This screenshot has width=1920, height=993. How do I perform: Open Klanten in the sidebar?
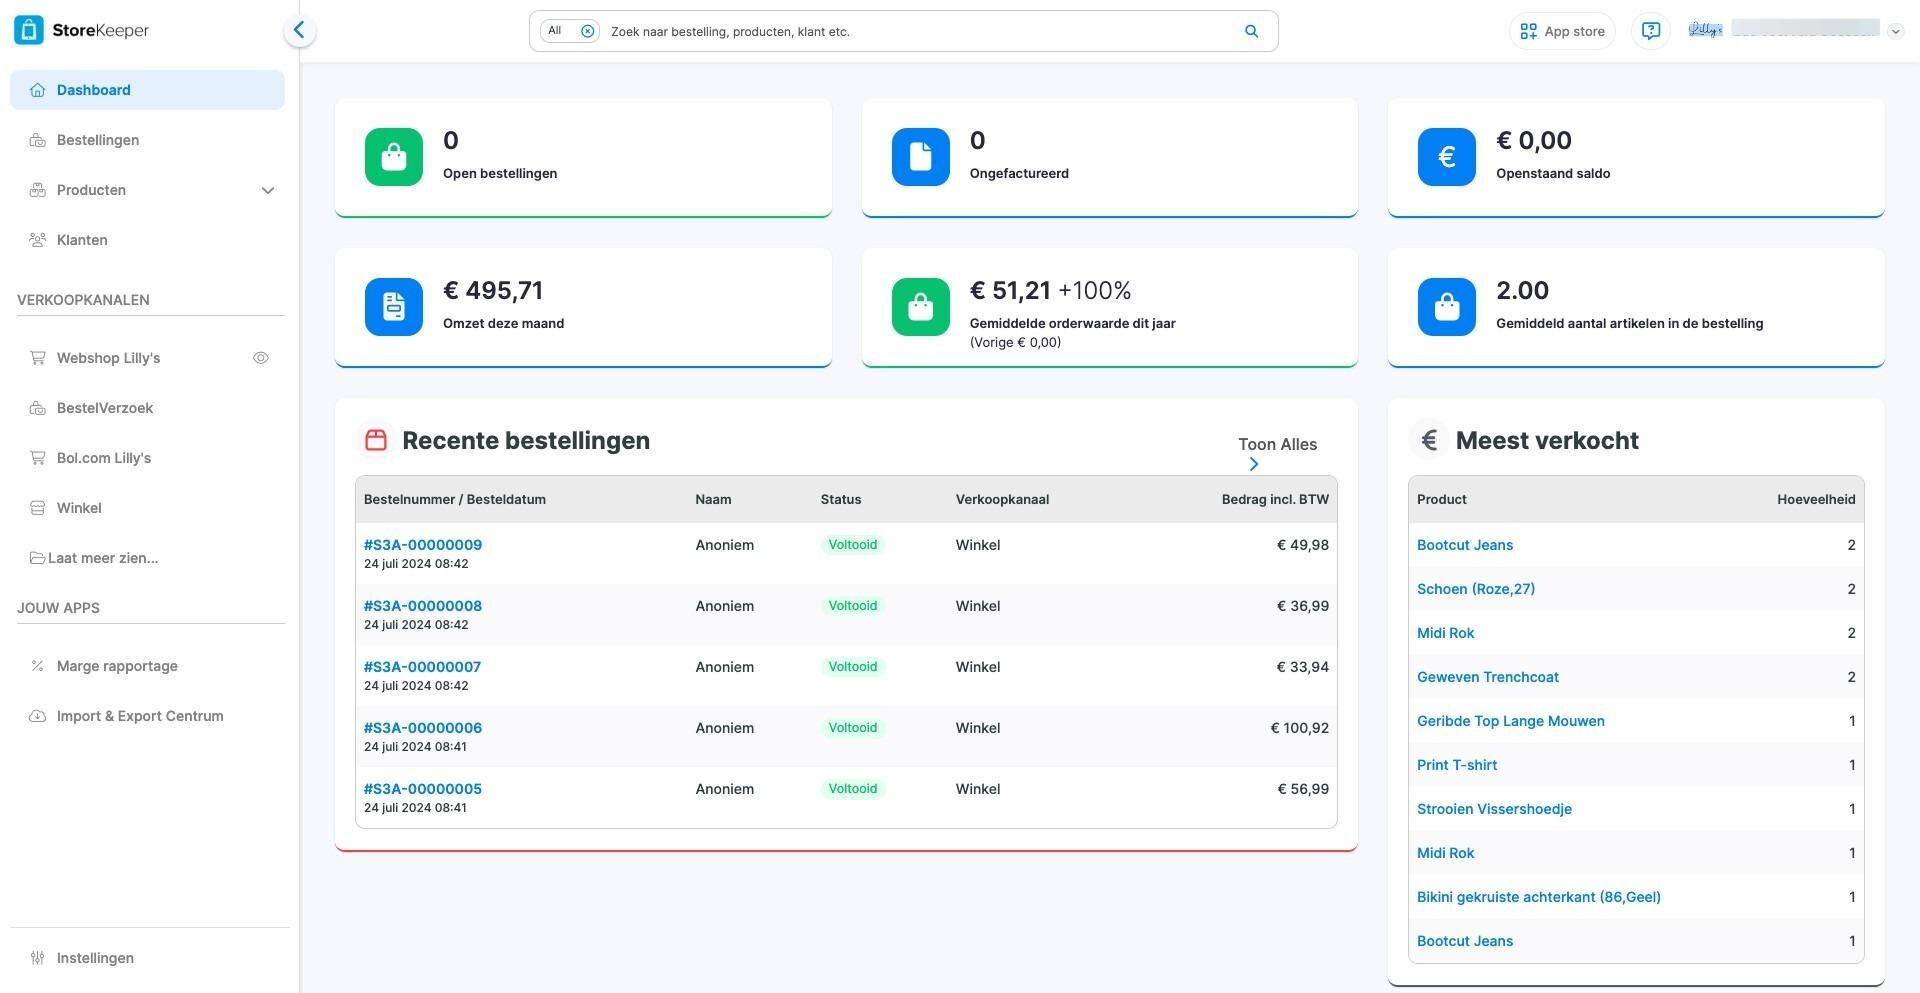pos(82,240)
